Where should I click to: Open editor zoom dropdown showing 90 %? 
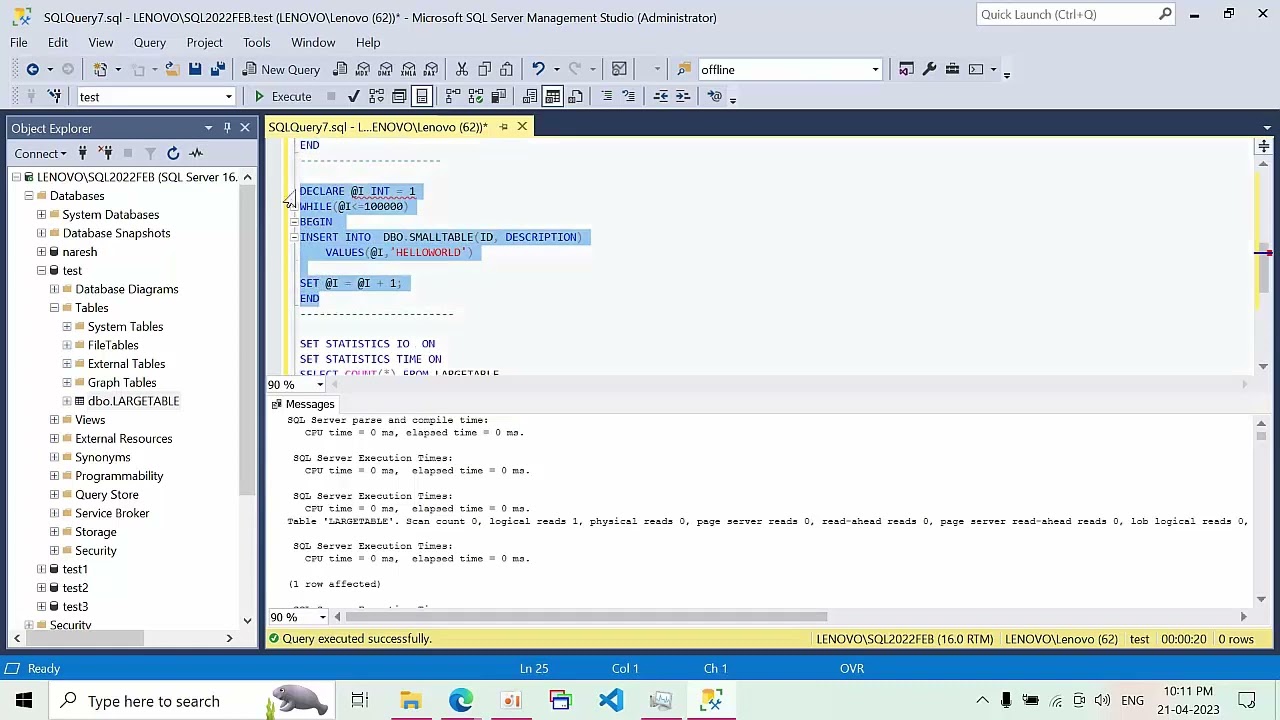(319, 385)
